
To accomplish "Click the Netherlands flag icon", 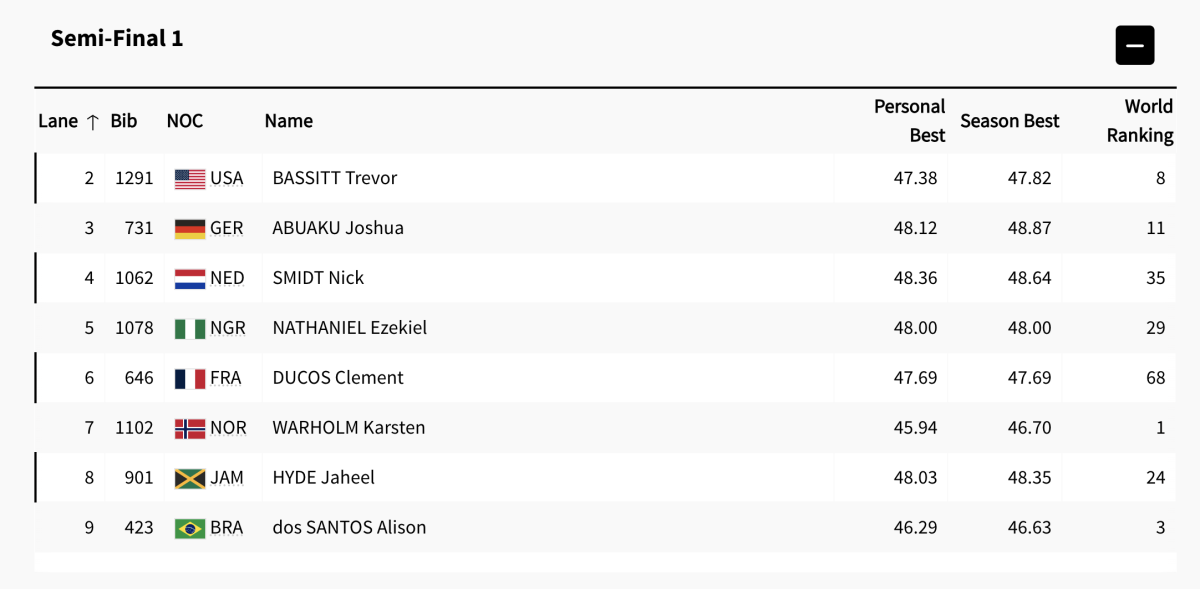I will click(190, 278).
